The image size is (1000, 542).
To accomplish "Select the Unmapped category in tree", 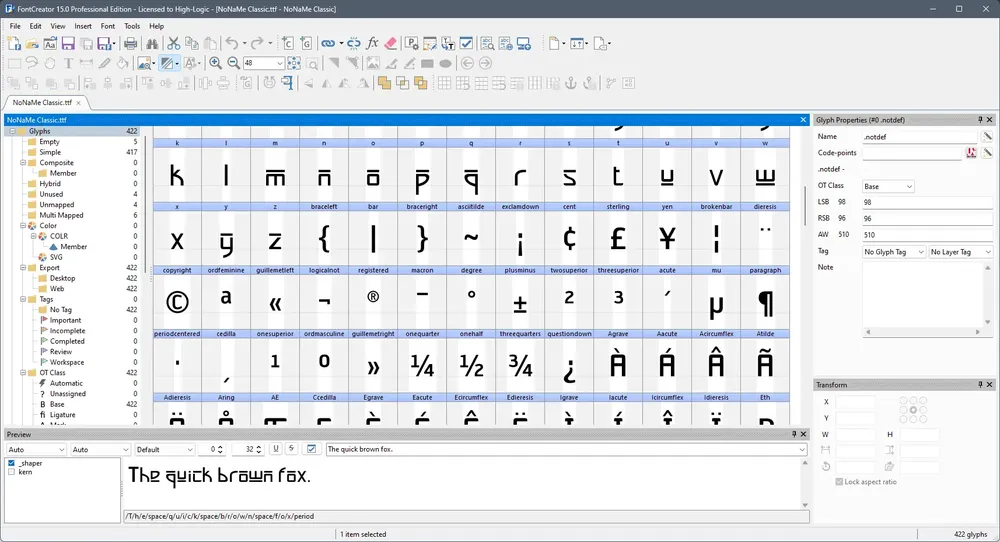I will tap(57, 205).
